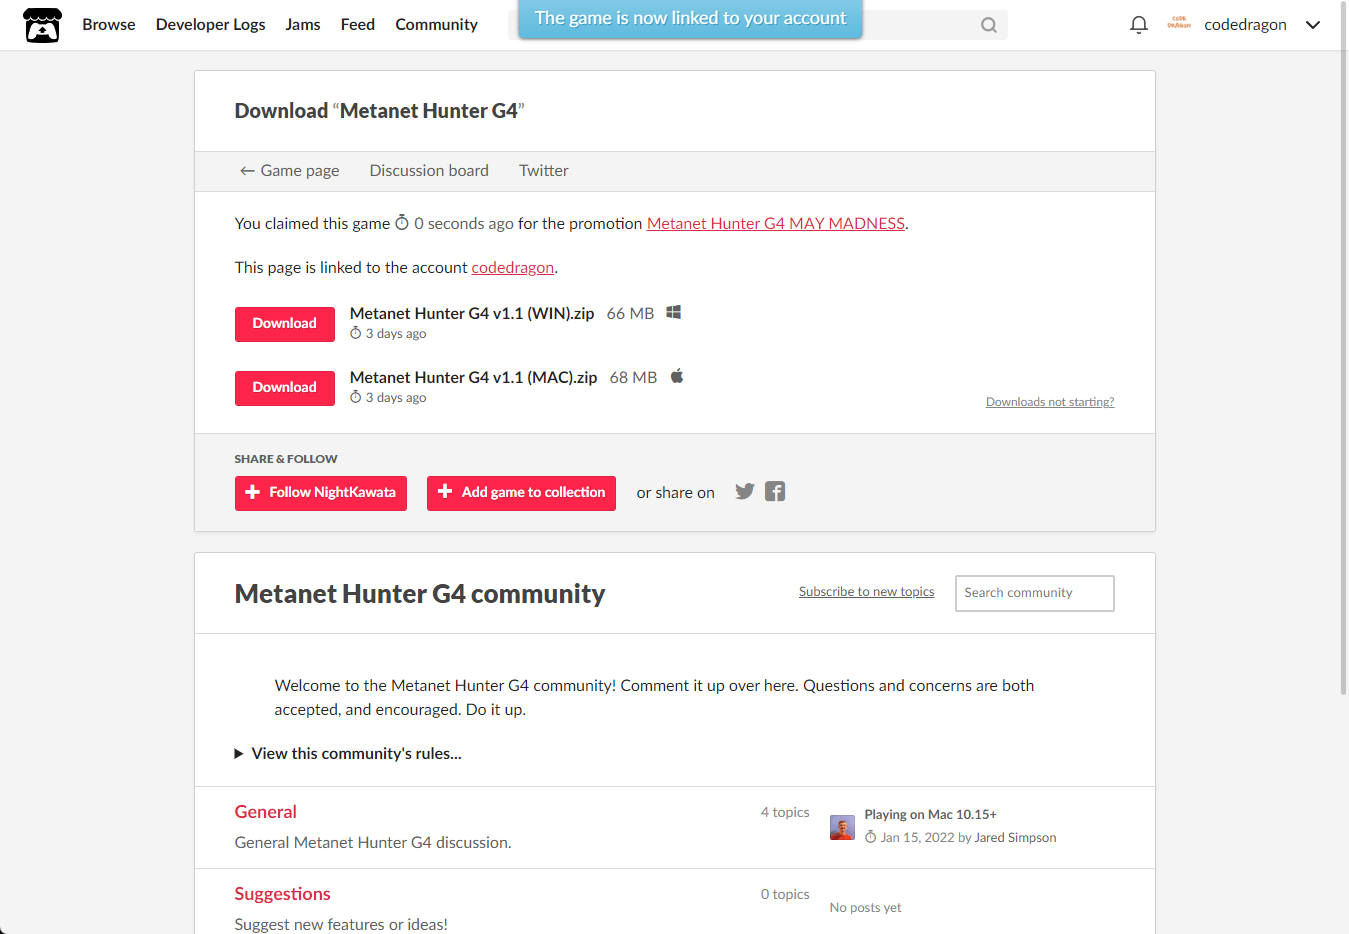
Task: Click the codedragon username in header
Action: point(1245,25)
